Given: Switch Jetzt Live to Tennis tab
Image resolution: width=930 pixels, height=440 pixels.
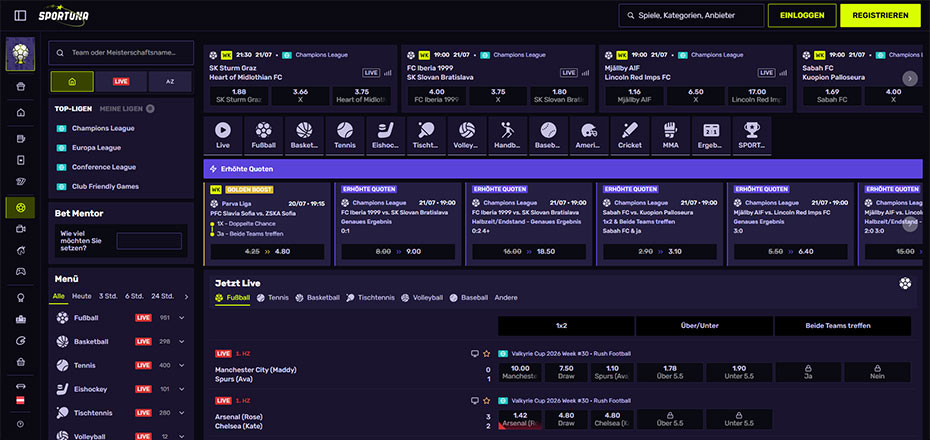Looking at the screenshot, I should (272, 298).
